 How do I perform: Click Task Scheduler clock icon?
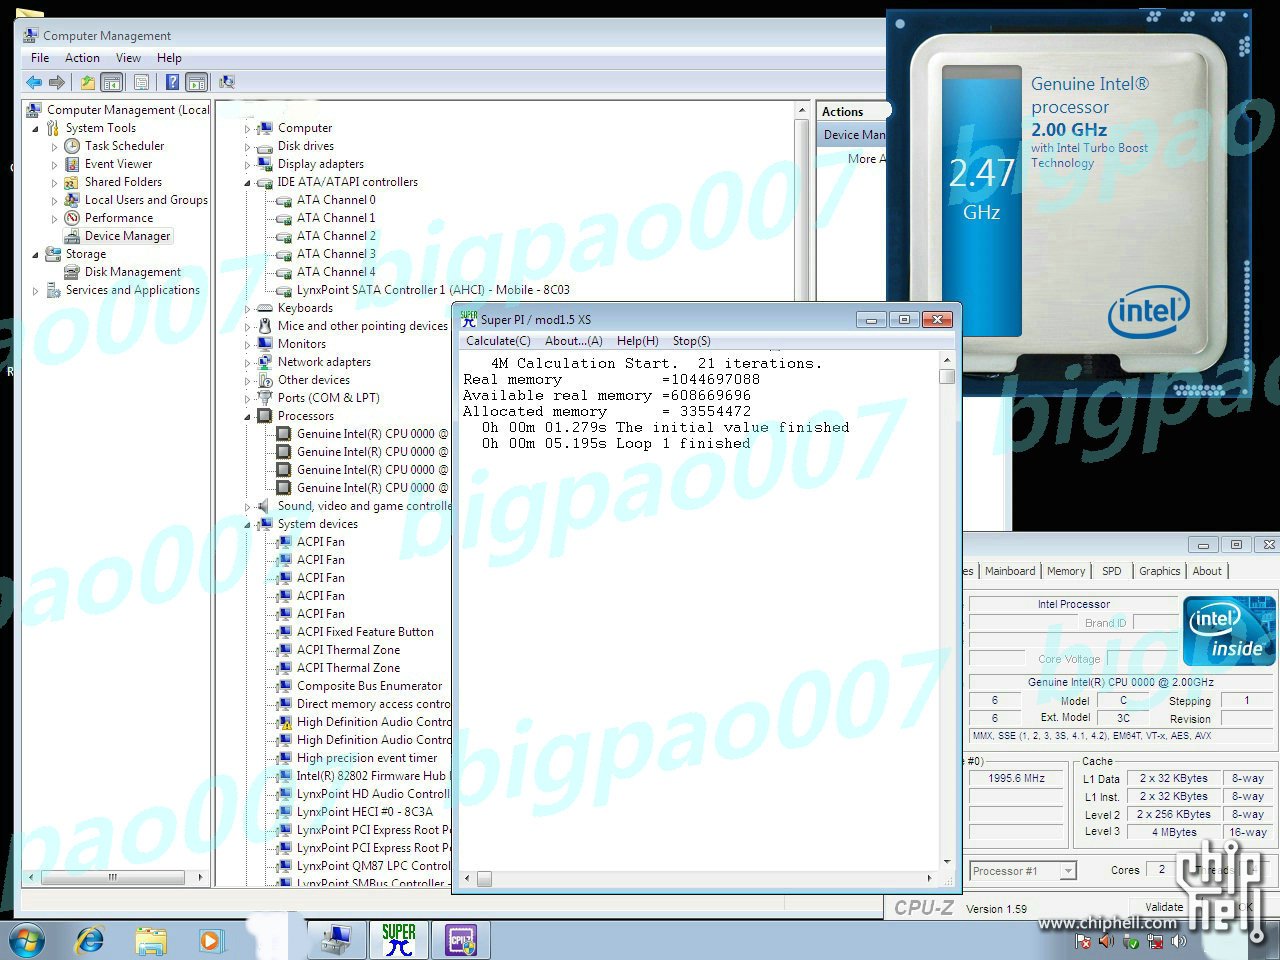(72, 146)
